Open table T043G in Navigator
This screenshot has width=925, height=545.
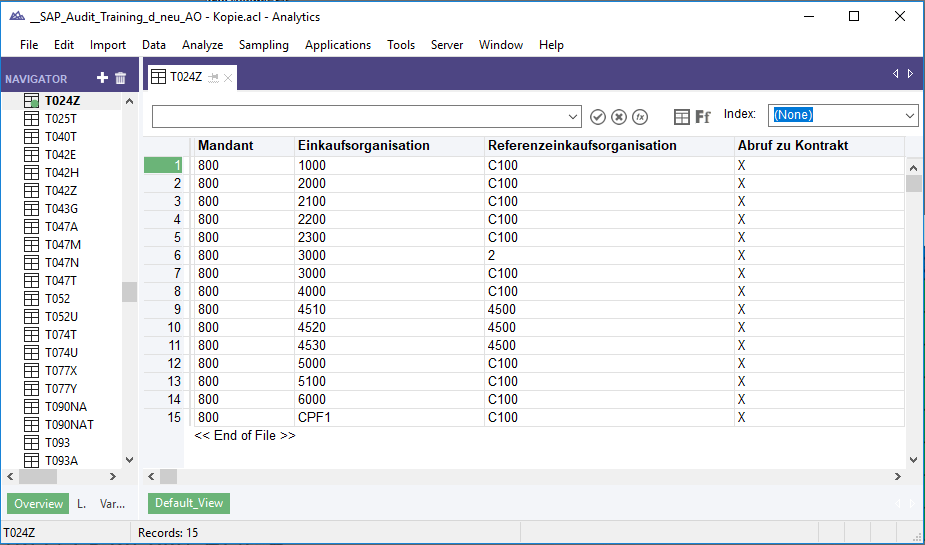coord(61,209)
